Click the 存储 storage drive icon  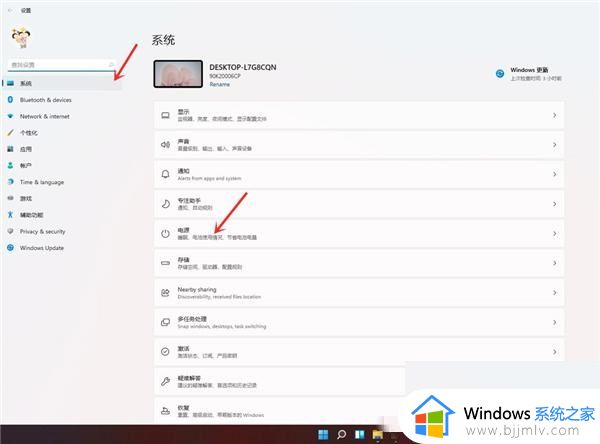tap(165, 263)
